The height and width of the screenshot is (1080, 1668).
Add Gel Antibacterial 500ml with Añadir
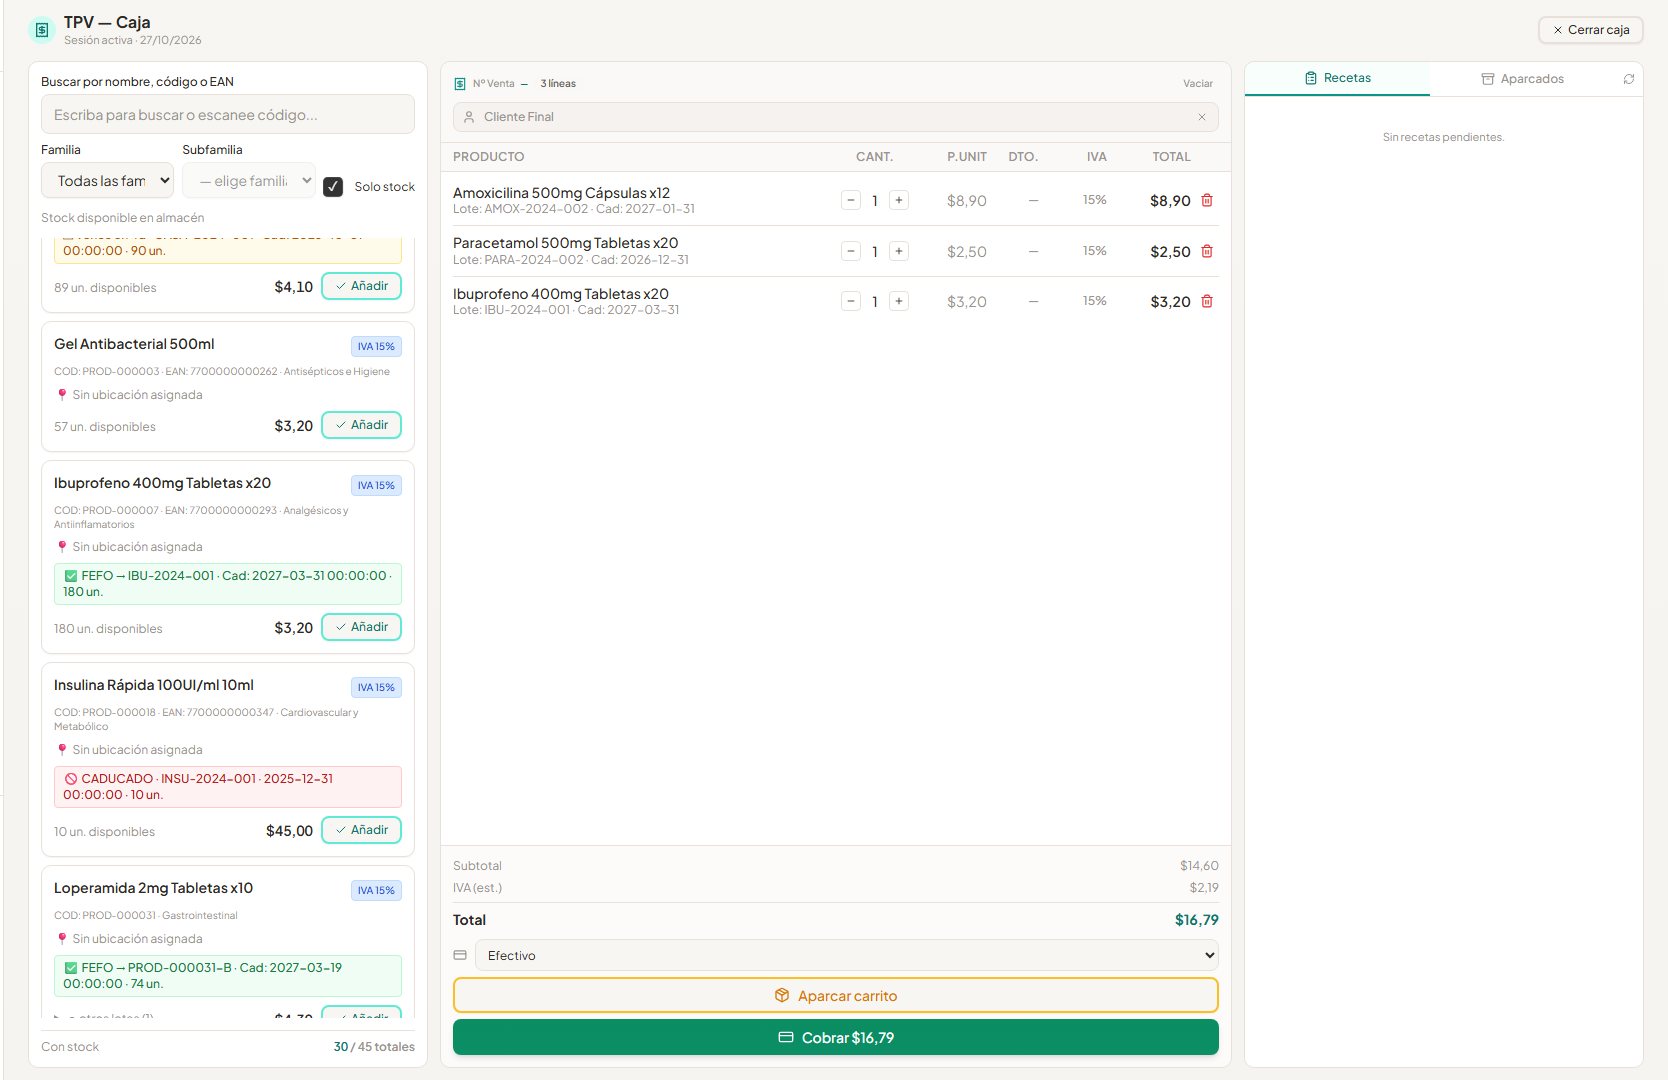[x=362, y=425]
